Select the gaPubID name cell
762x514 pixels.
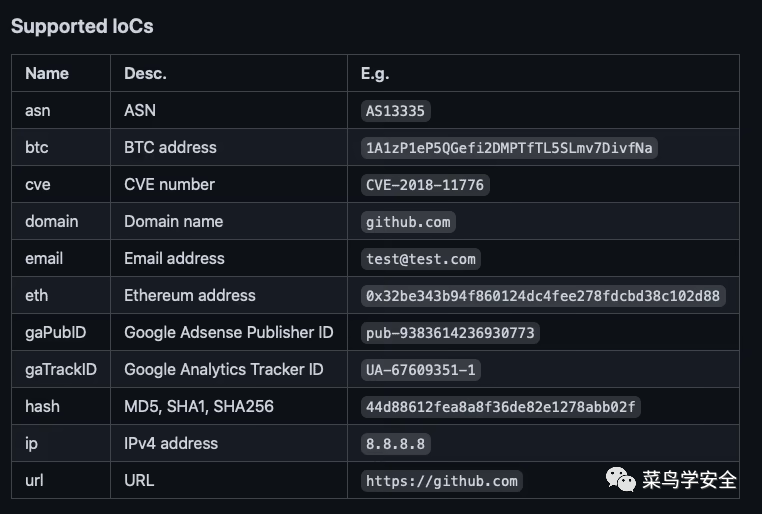point(55,332)
